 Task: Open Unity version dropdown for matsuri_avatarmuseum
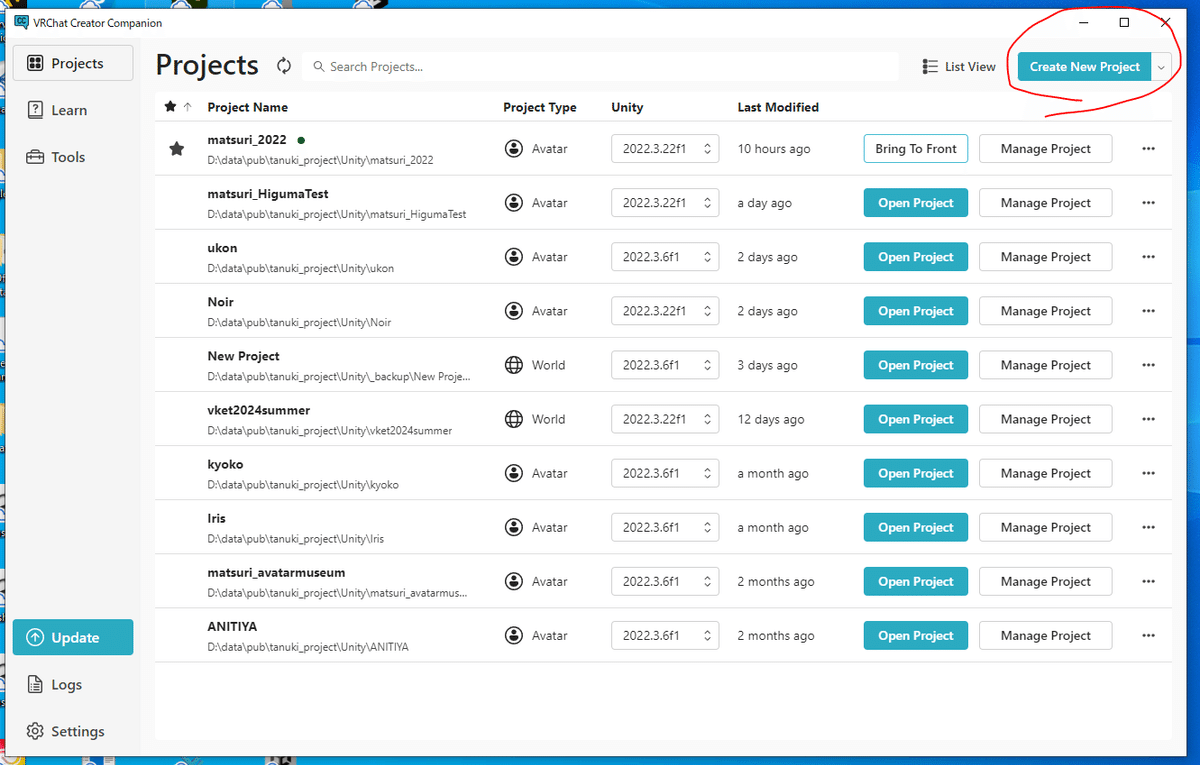tap(665, 581)
